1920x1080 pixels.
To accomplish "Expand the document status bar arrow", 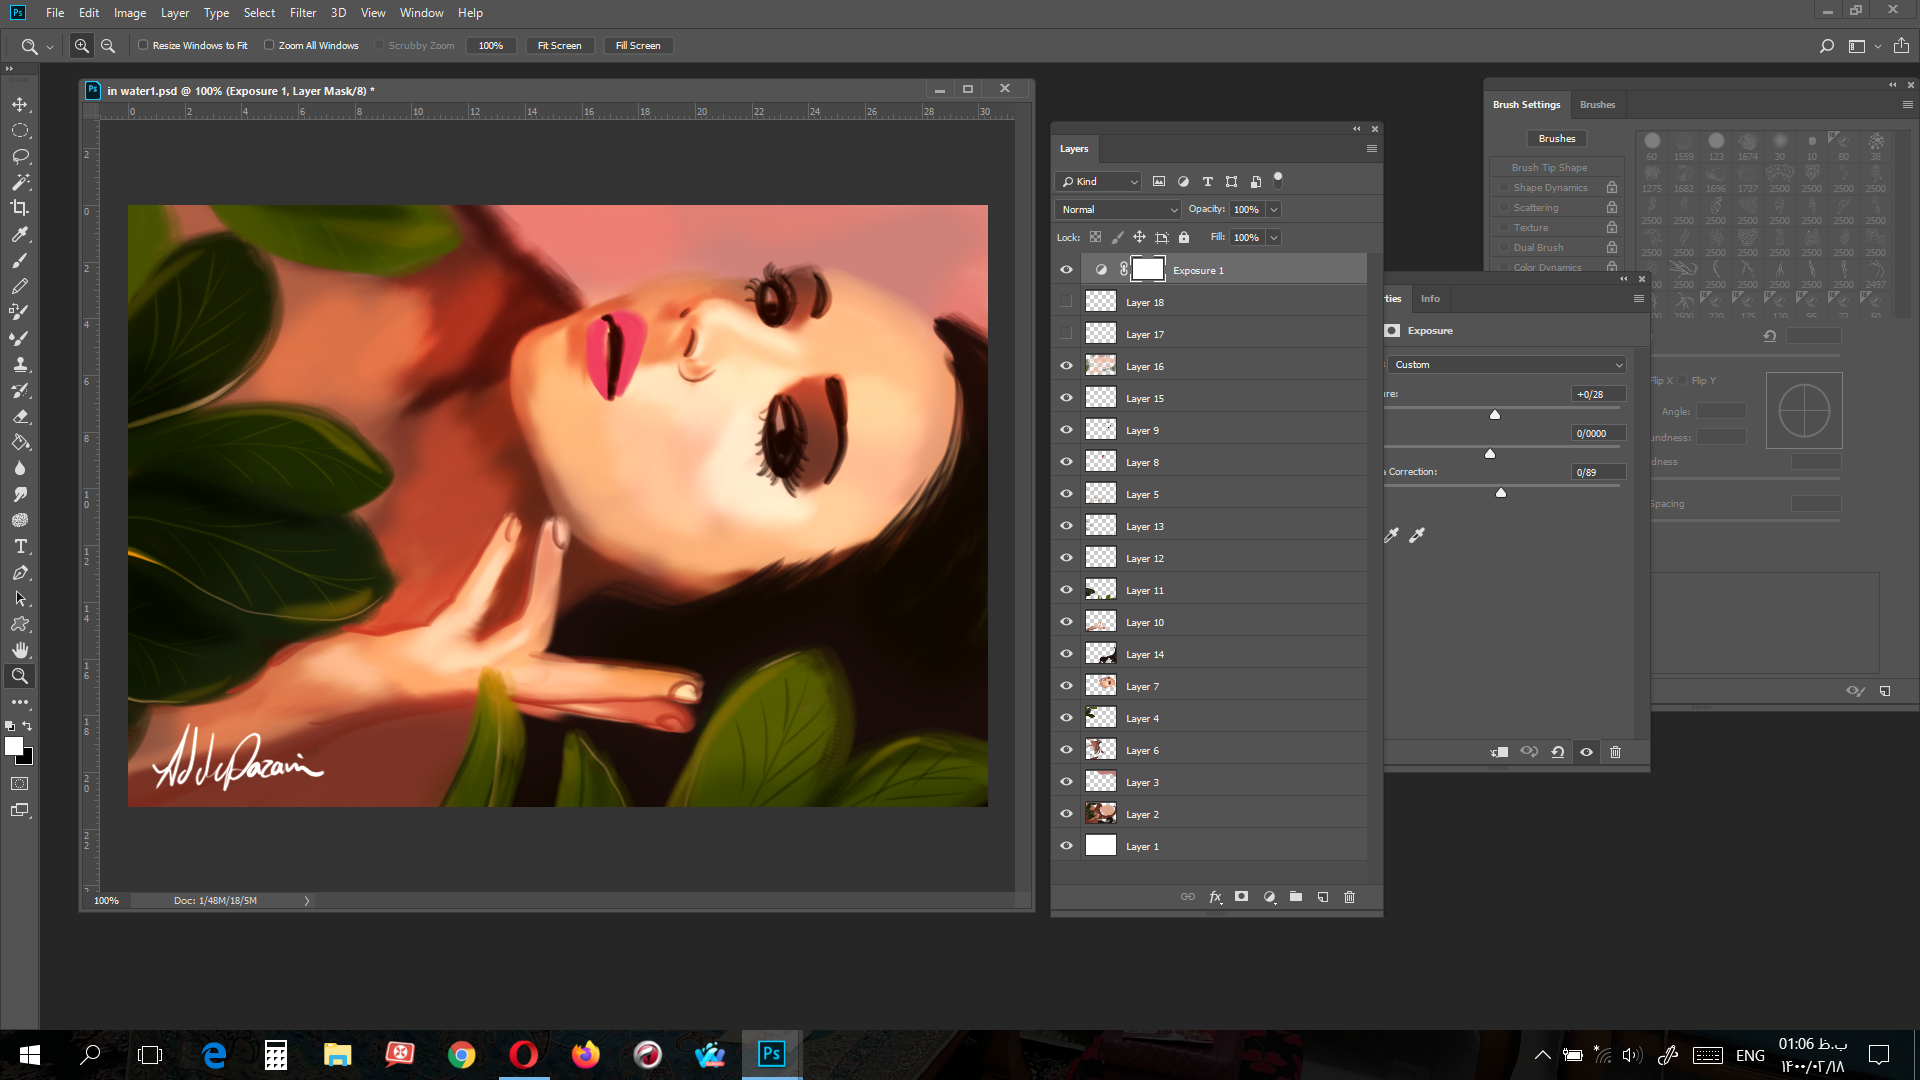I will point(307,901).
